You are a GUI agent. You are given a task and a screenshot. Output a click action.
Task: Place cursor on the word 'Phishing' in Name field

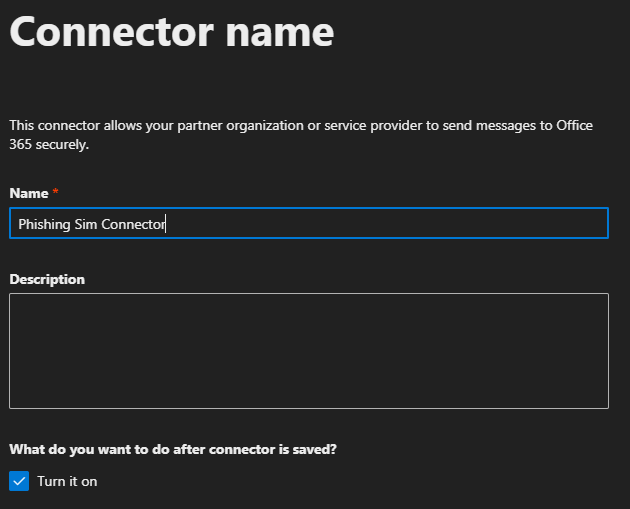coord(44,224)
